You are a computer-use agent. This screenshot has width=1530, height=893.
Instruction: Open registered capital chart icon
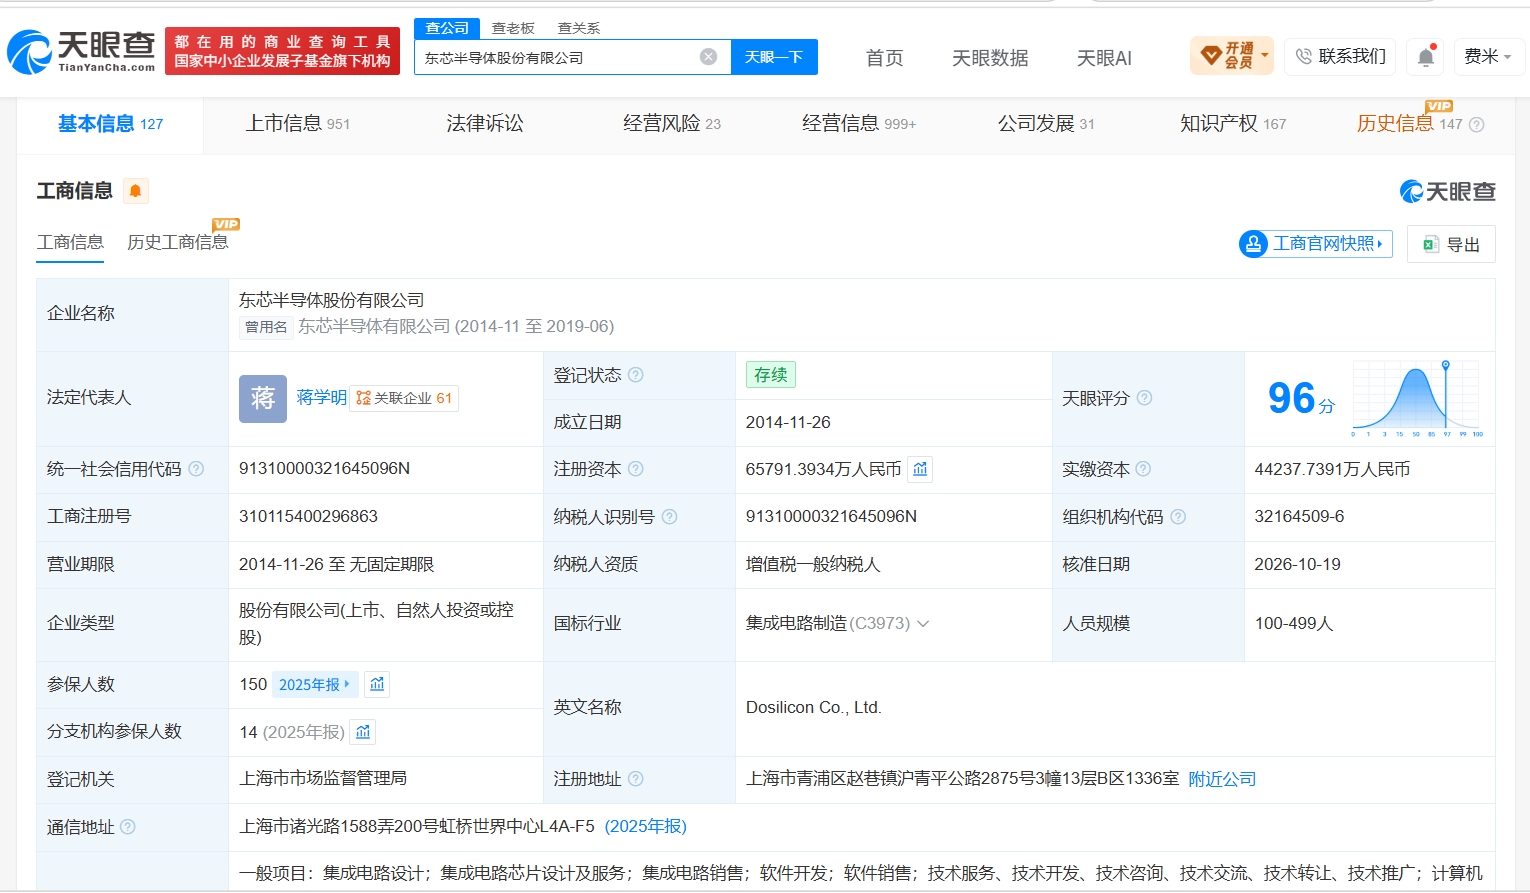pos(920,469)
